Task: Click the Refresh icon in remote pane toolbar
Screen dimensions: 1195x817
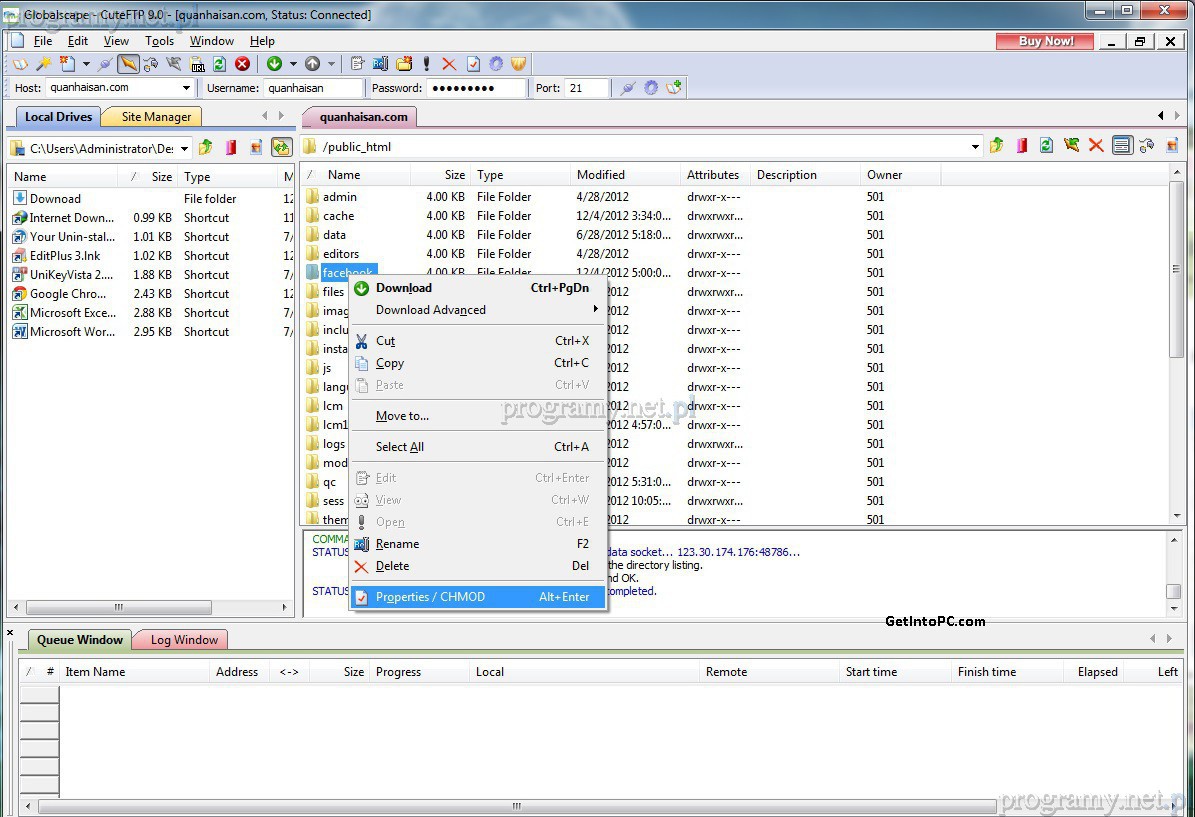Action: click(x=1046, y=146)
